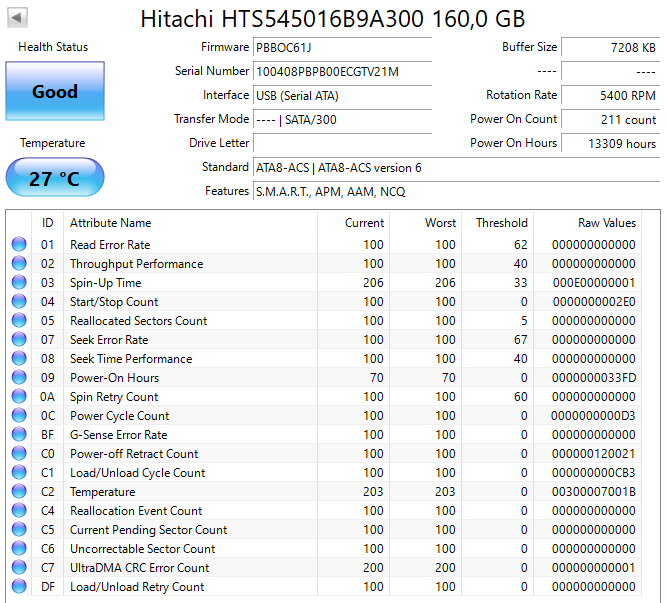Click raw value 0000000000D3 of Power Cycle Count
667x603 pixels.
[x=594, y=415]
